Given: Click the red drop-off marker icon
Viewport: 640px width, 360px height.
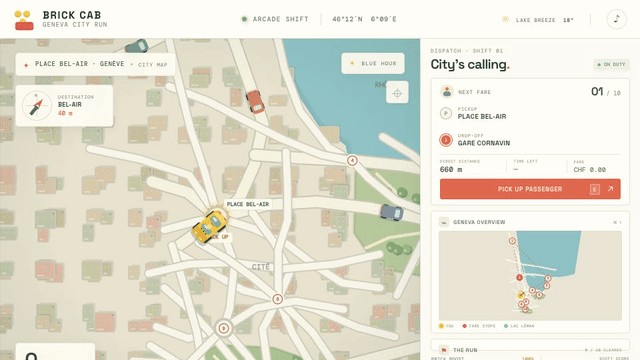Looking at the screenshot, I should tap(446, 140).
